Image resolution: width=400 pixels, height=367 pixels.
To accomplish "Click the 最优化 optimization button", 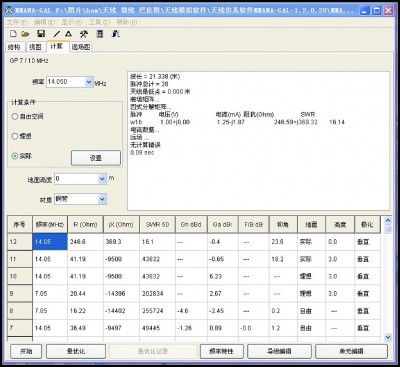I will point(76,351).
